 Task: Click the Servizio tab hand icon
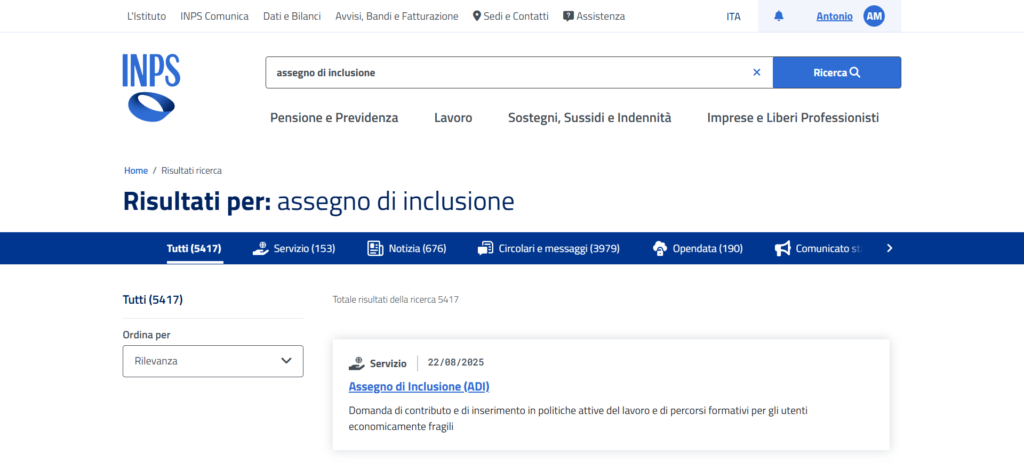pyautogui.click(x=261, y=248)
